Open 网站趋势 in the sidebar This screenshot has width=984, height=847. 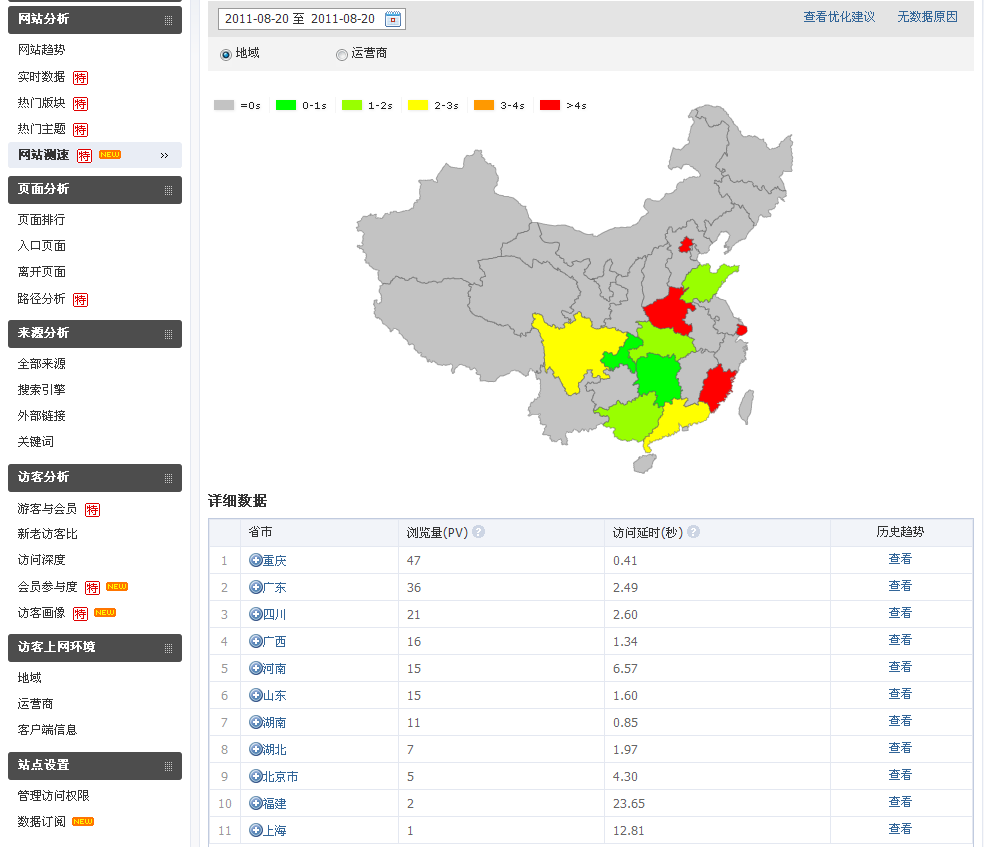tap(41, 50)
